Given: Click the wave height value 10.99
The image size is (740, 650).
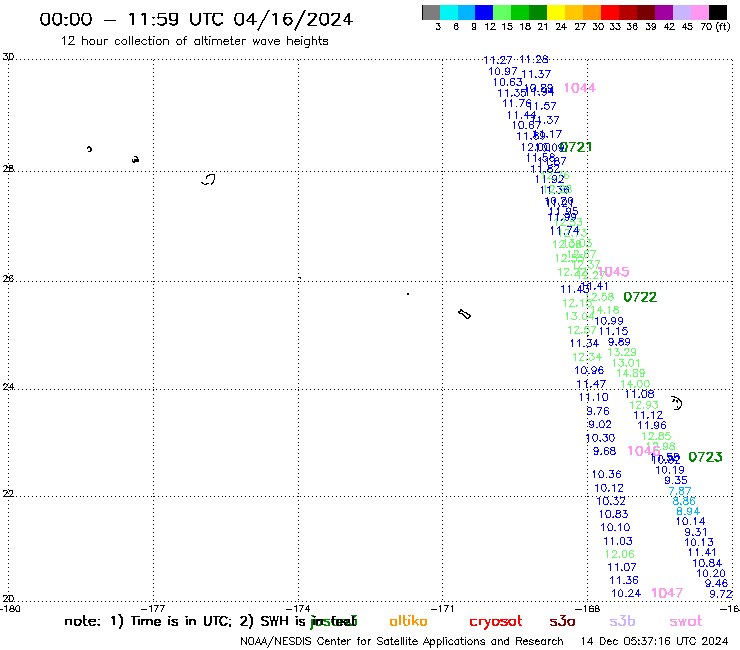Looking at the screenshot, I should (x=609, y=321).
